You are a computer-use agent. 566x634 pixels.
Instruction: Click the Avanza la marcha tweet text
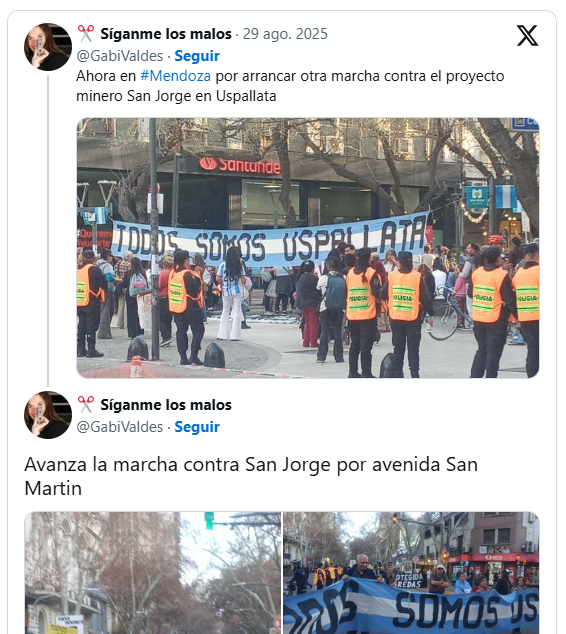pyautogui.click(x=251, y=476)
